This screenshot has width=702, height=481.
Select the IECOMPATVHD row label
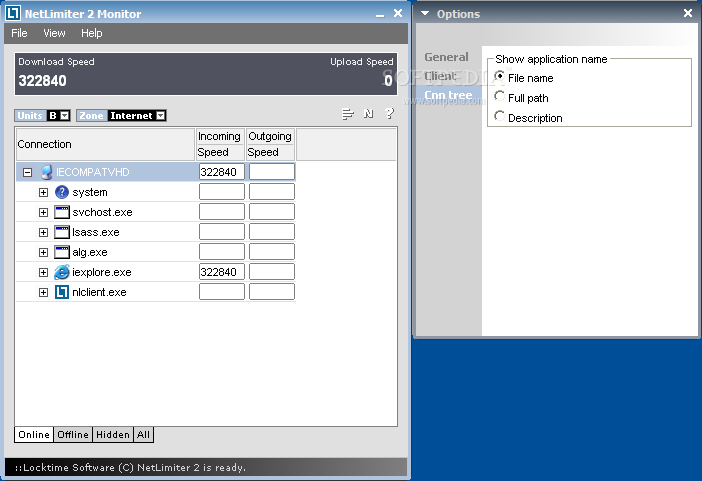pyautogui.click(x=93, y=172)
